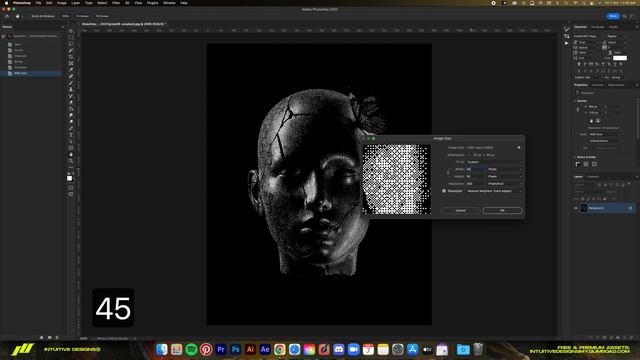Screen dimensions: 640x360
Task: Select the Frame tool
Action: click(71, 63)
